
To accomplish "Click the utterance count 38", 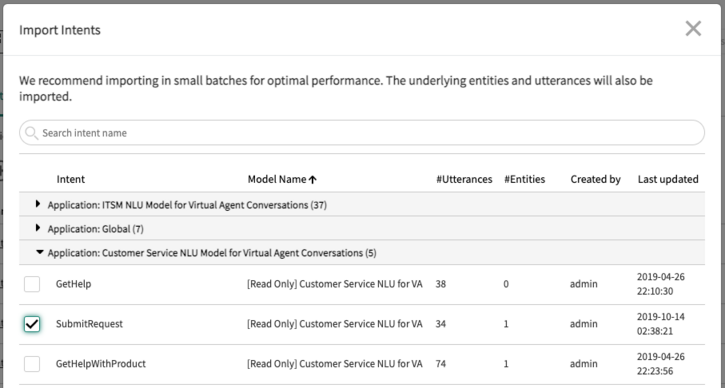I will [x=441, y=284].
